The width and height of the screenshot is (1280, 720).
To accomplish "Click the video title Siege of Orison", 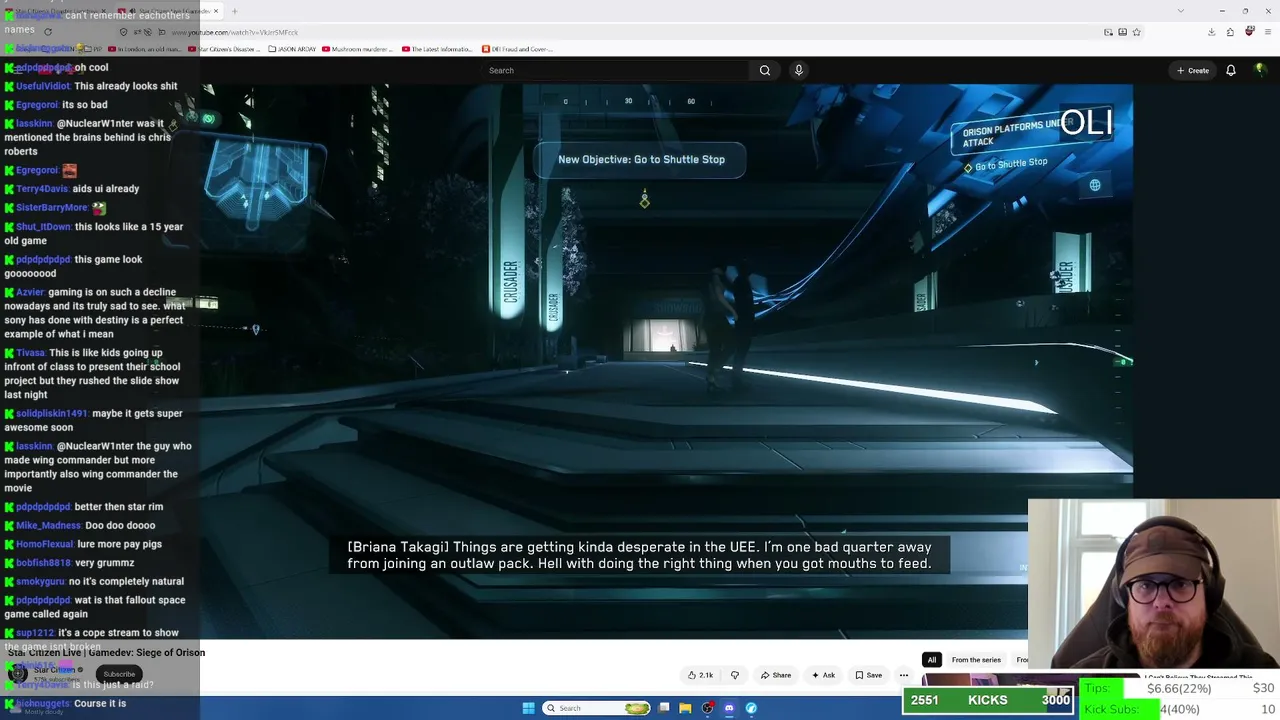I will pos(106,652).
